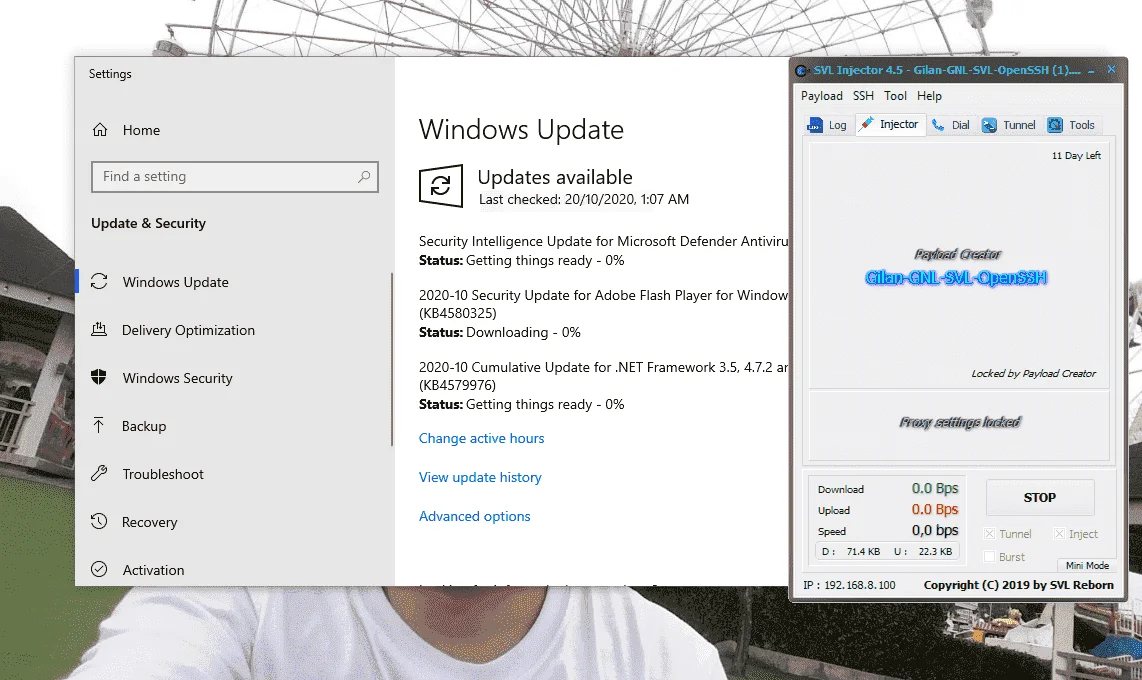Image resolution: width=1142 pixels, height=680 pixels.
Task: Toggle the Burst checkbox
Action: 989,557
